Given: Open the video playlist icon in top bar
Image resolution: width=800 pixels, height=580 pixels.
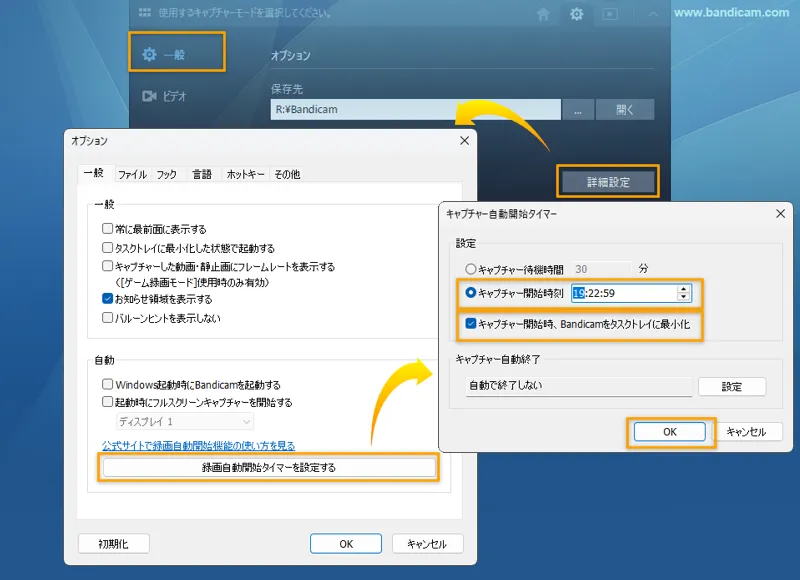Looking at the screenshot, I should [x=610, y=14].
